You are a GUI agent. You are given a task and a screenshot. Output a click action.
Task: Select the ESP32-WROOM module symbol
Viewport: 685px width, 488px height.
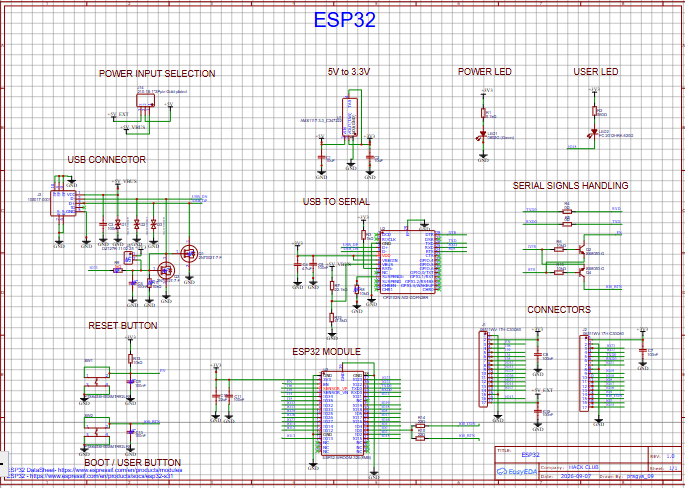[x=342, y=413]
